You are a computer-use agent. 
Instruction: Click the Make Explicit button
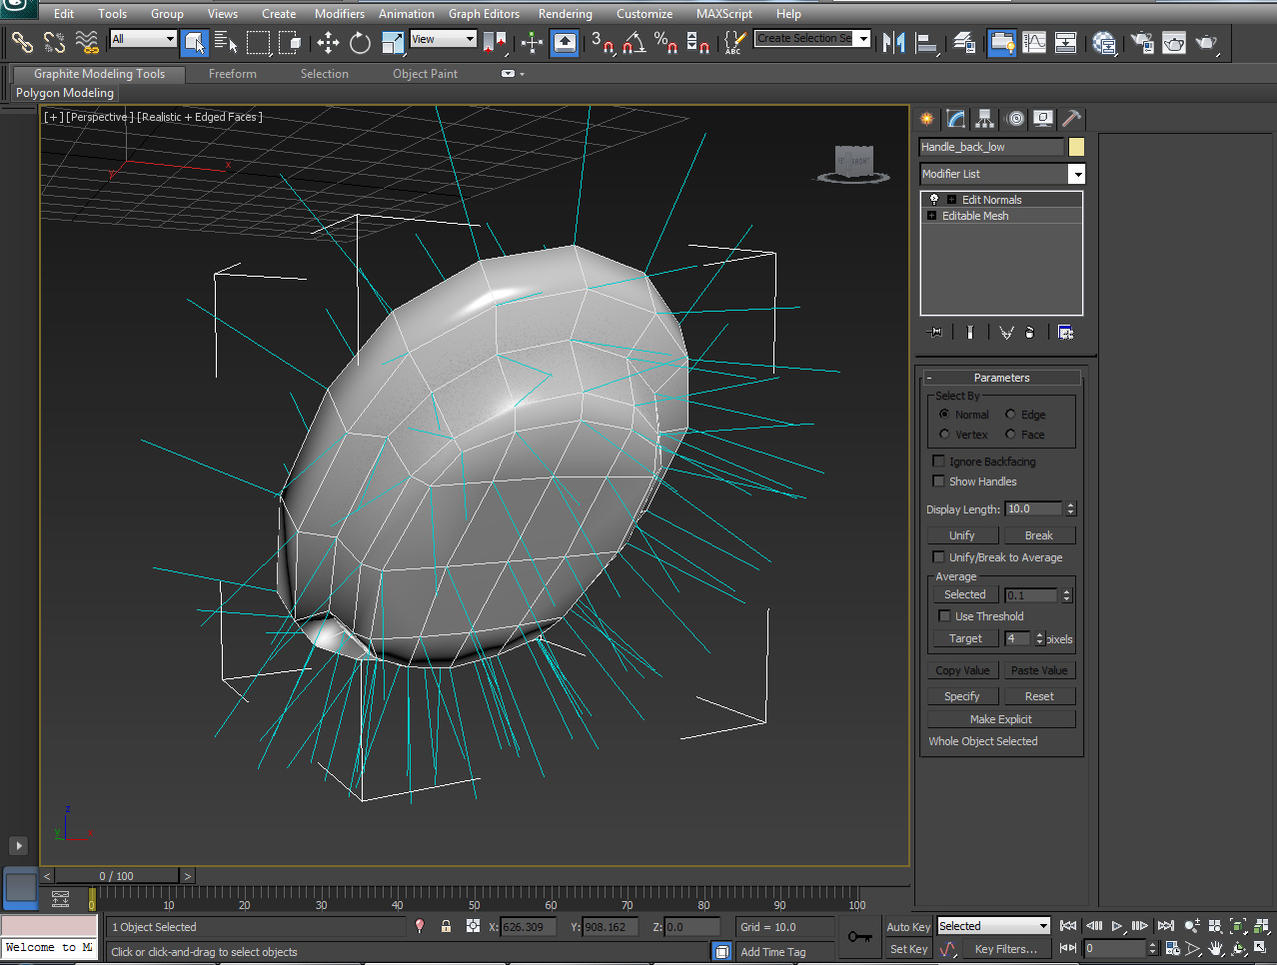1000,718
